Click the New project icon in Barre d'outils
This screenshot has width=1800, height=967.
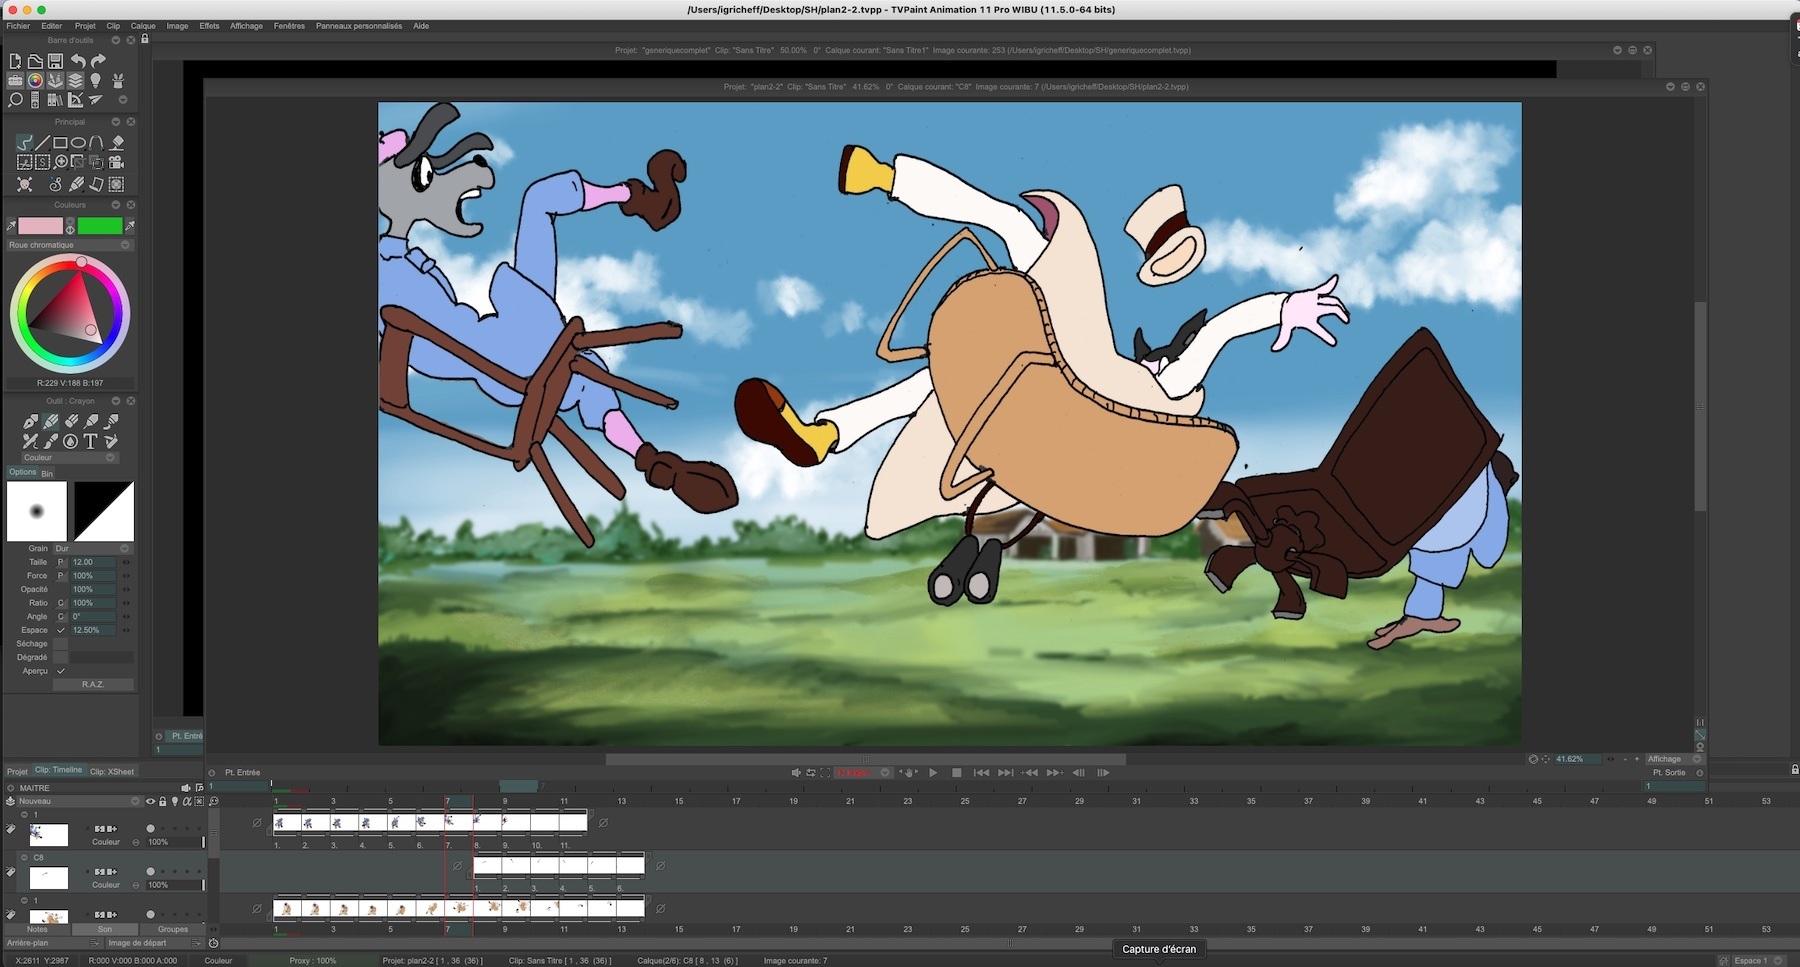(15, 61)
